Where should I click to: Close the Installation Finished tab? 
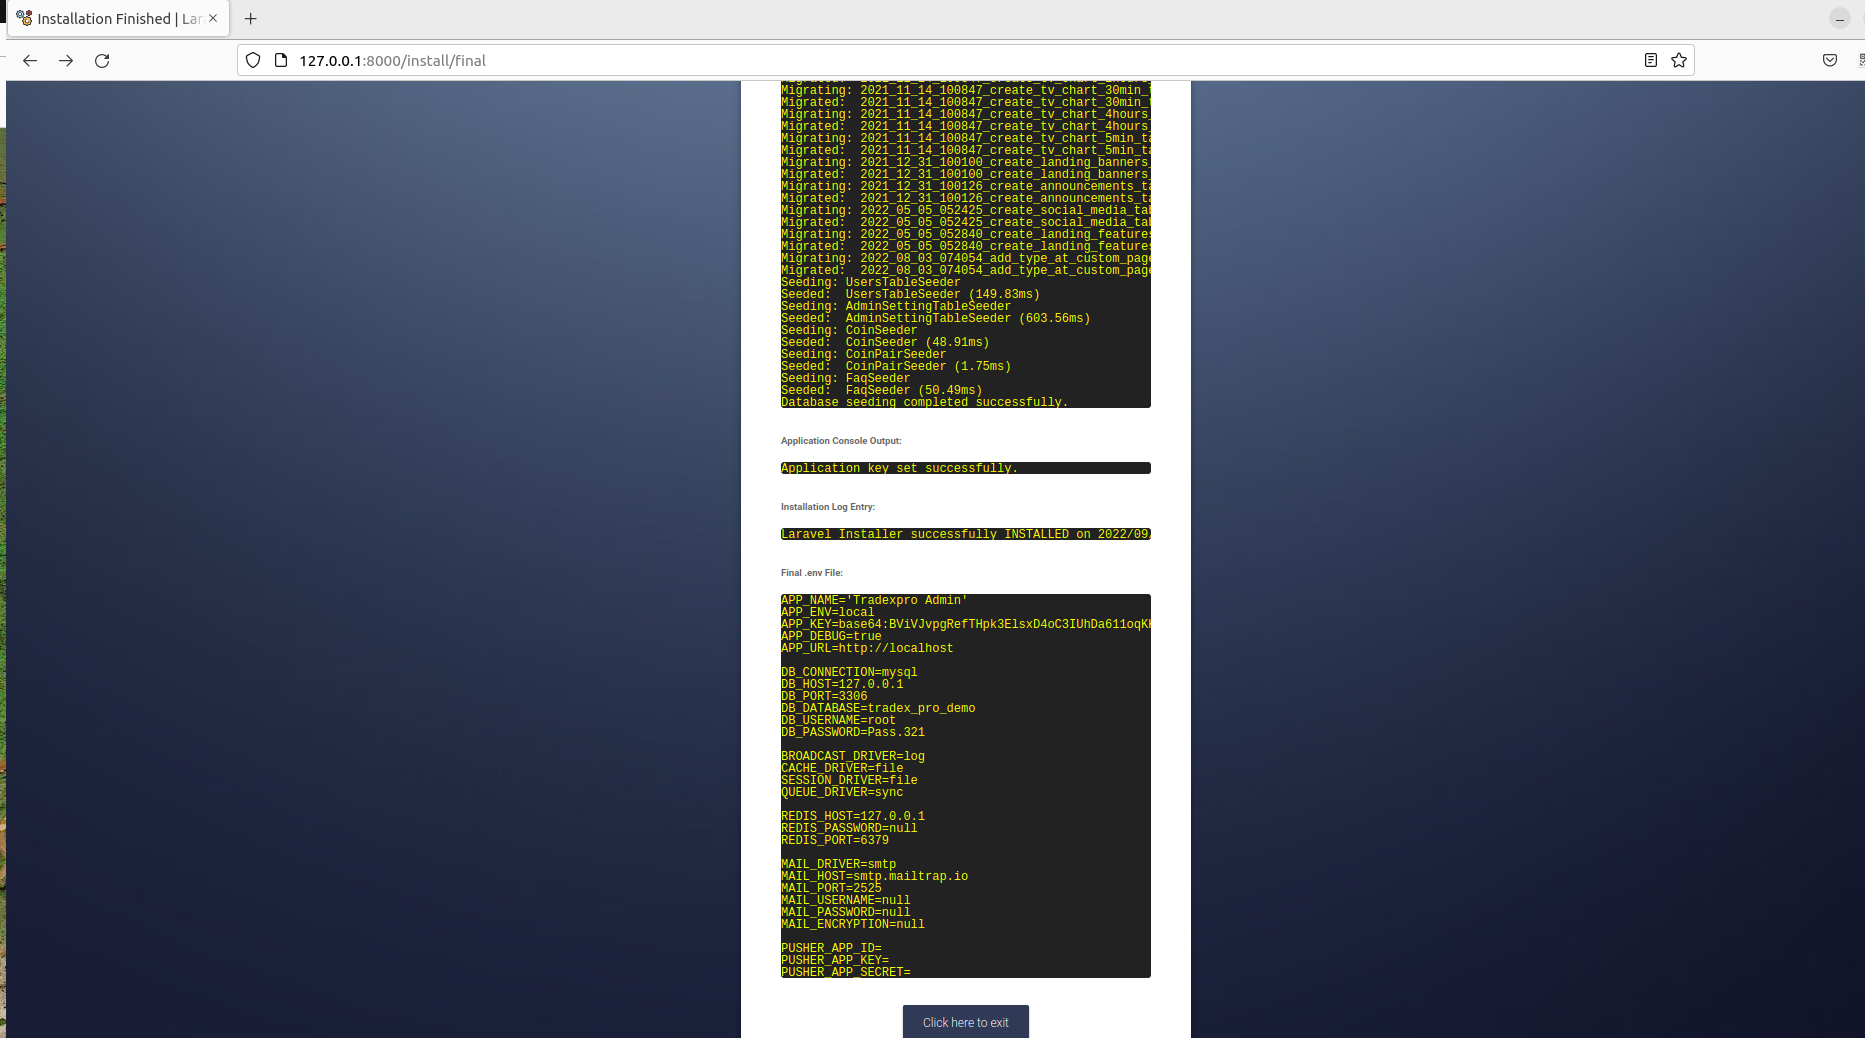coord(213,18)
